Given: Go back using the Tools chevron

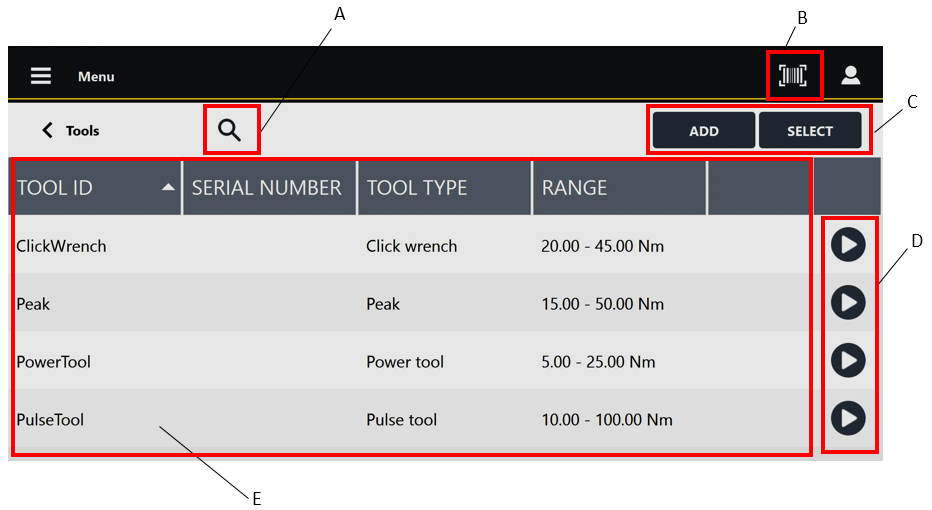Looking at the screenshot, I should [x=47, y=130].
